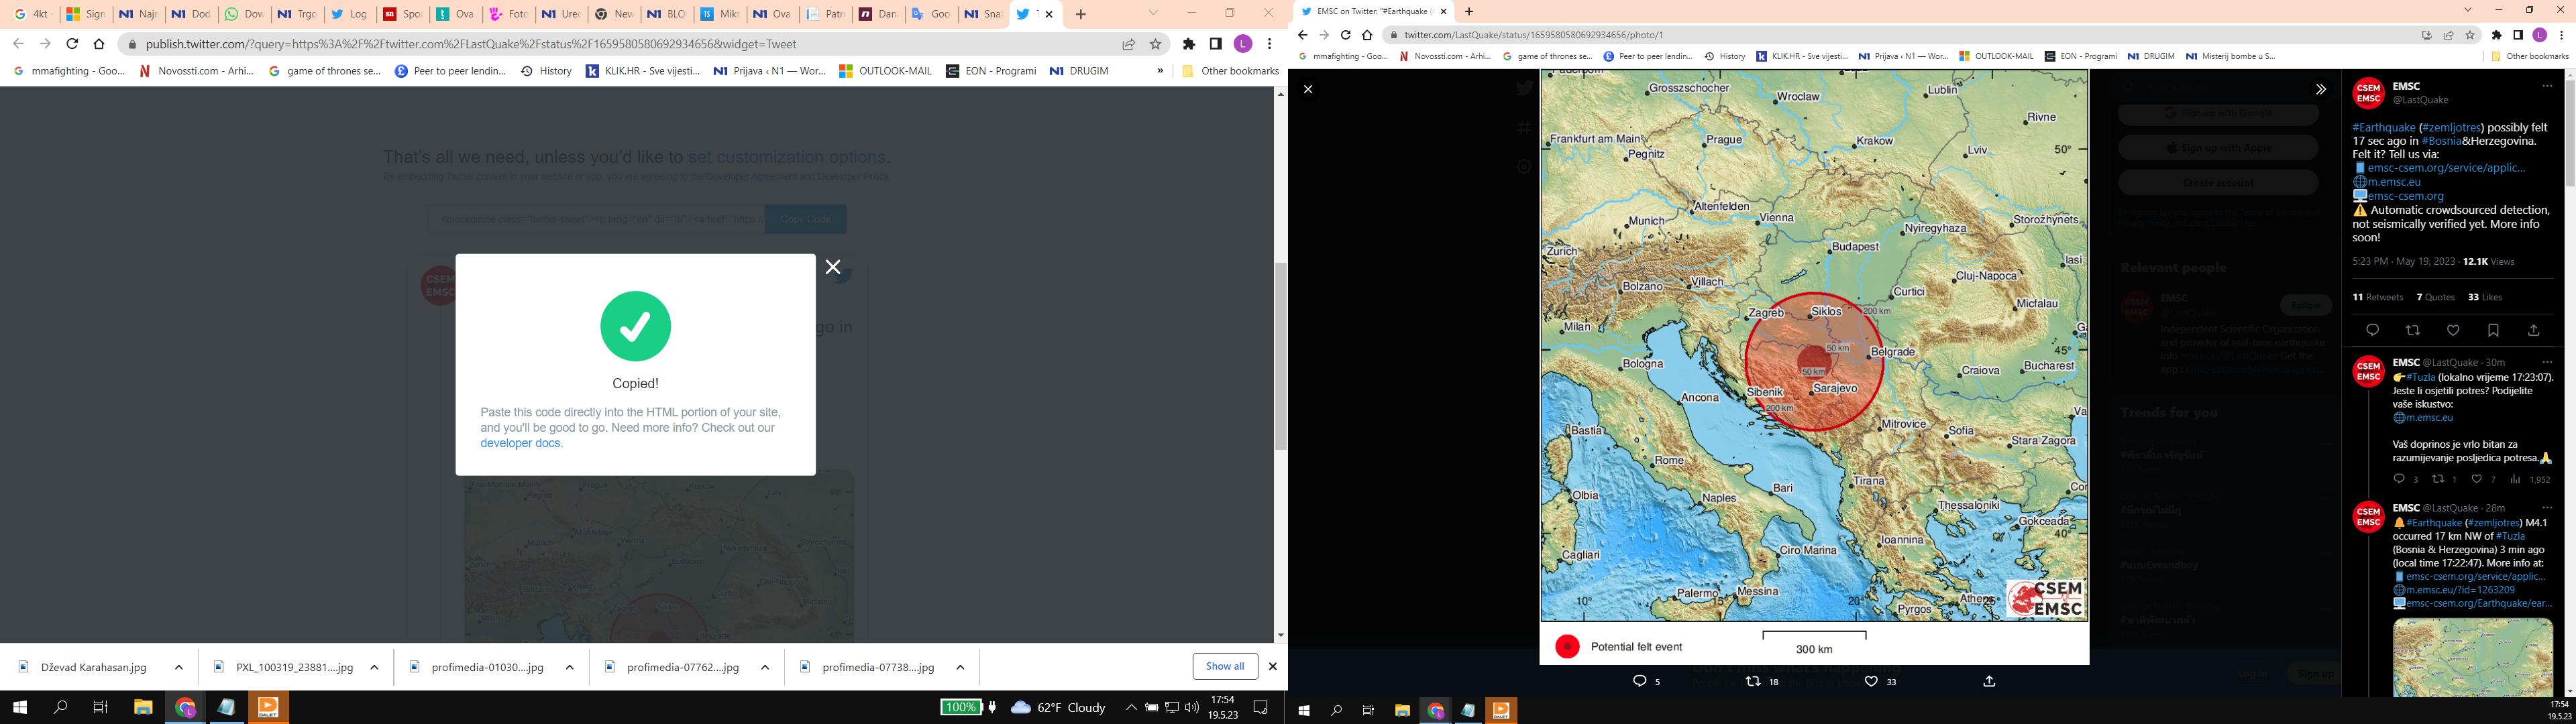
Task: Expand options for Dževad Karahasan.jpg download
Action: pos(179,667)
